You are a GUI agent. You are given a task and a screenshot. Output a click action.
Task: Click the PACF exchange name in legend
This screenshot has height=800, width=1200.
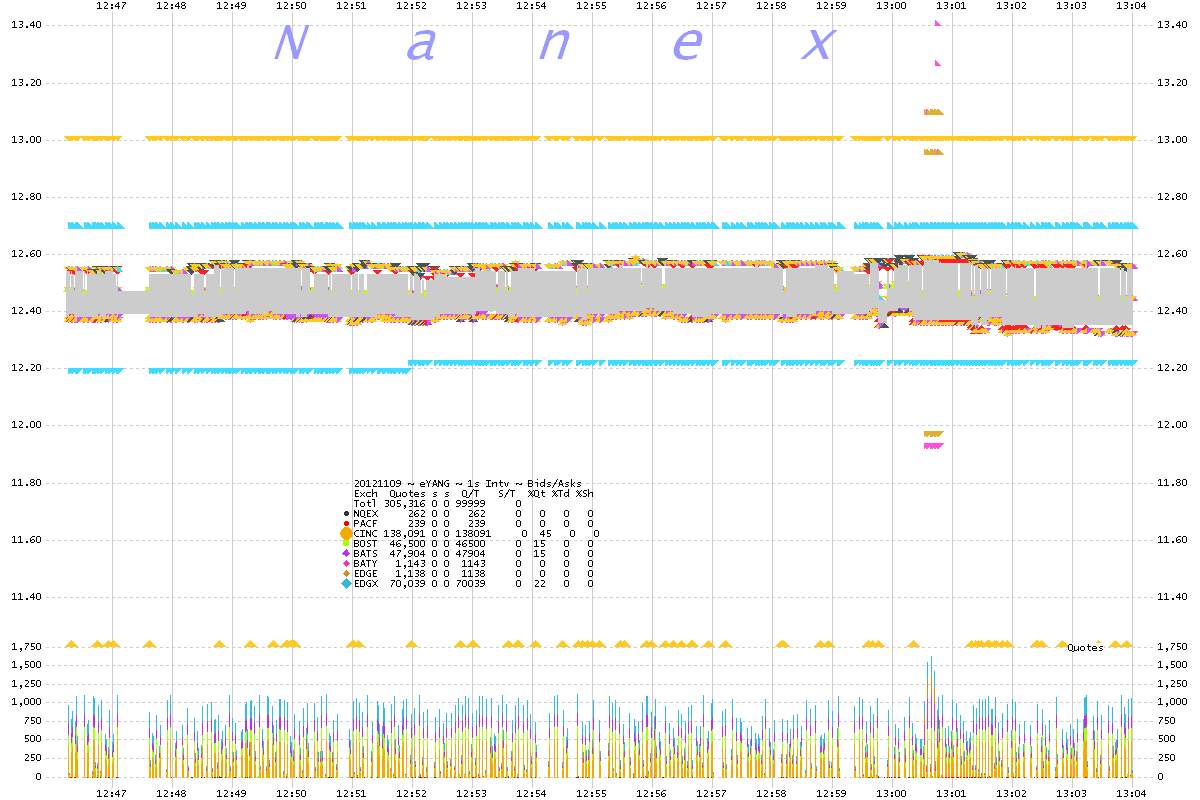pyautogui.click(x=366, y=523)
